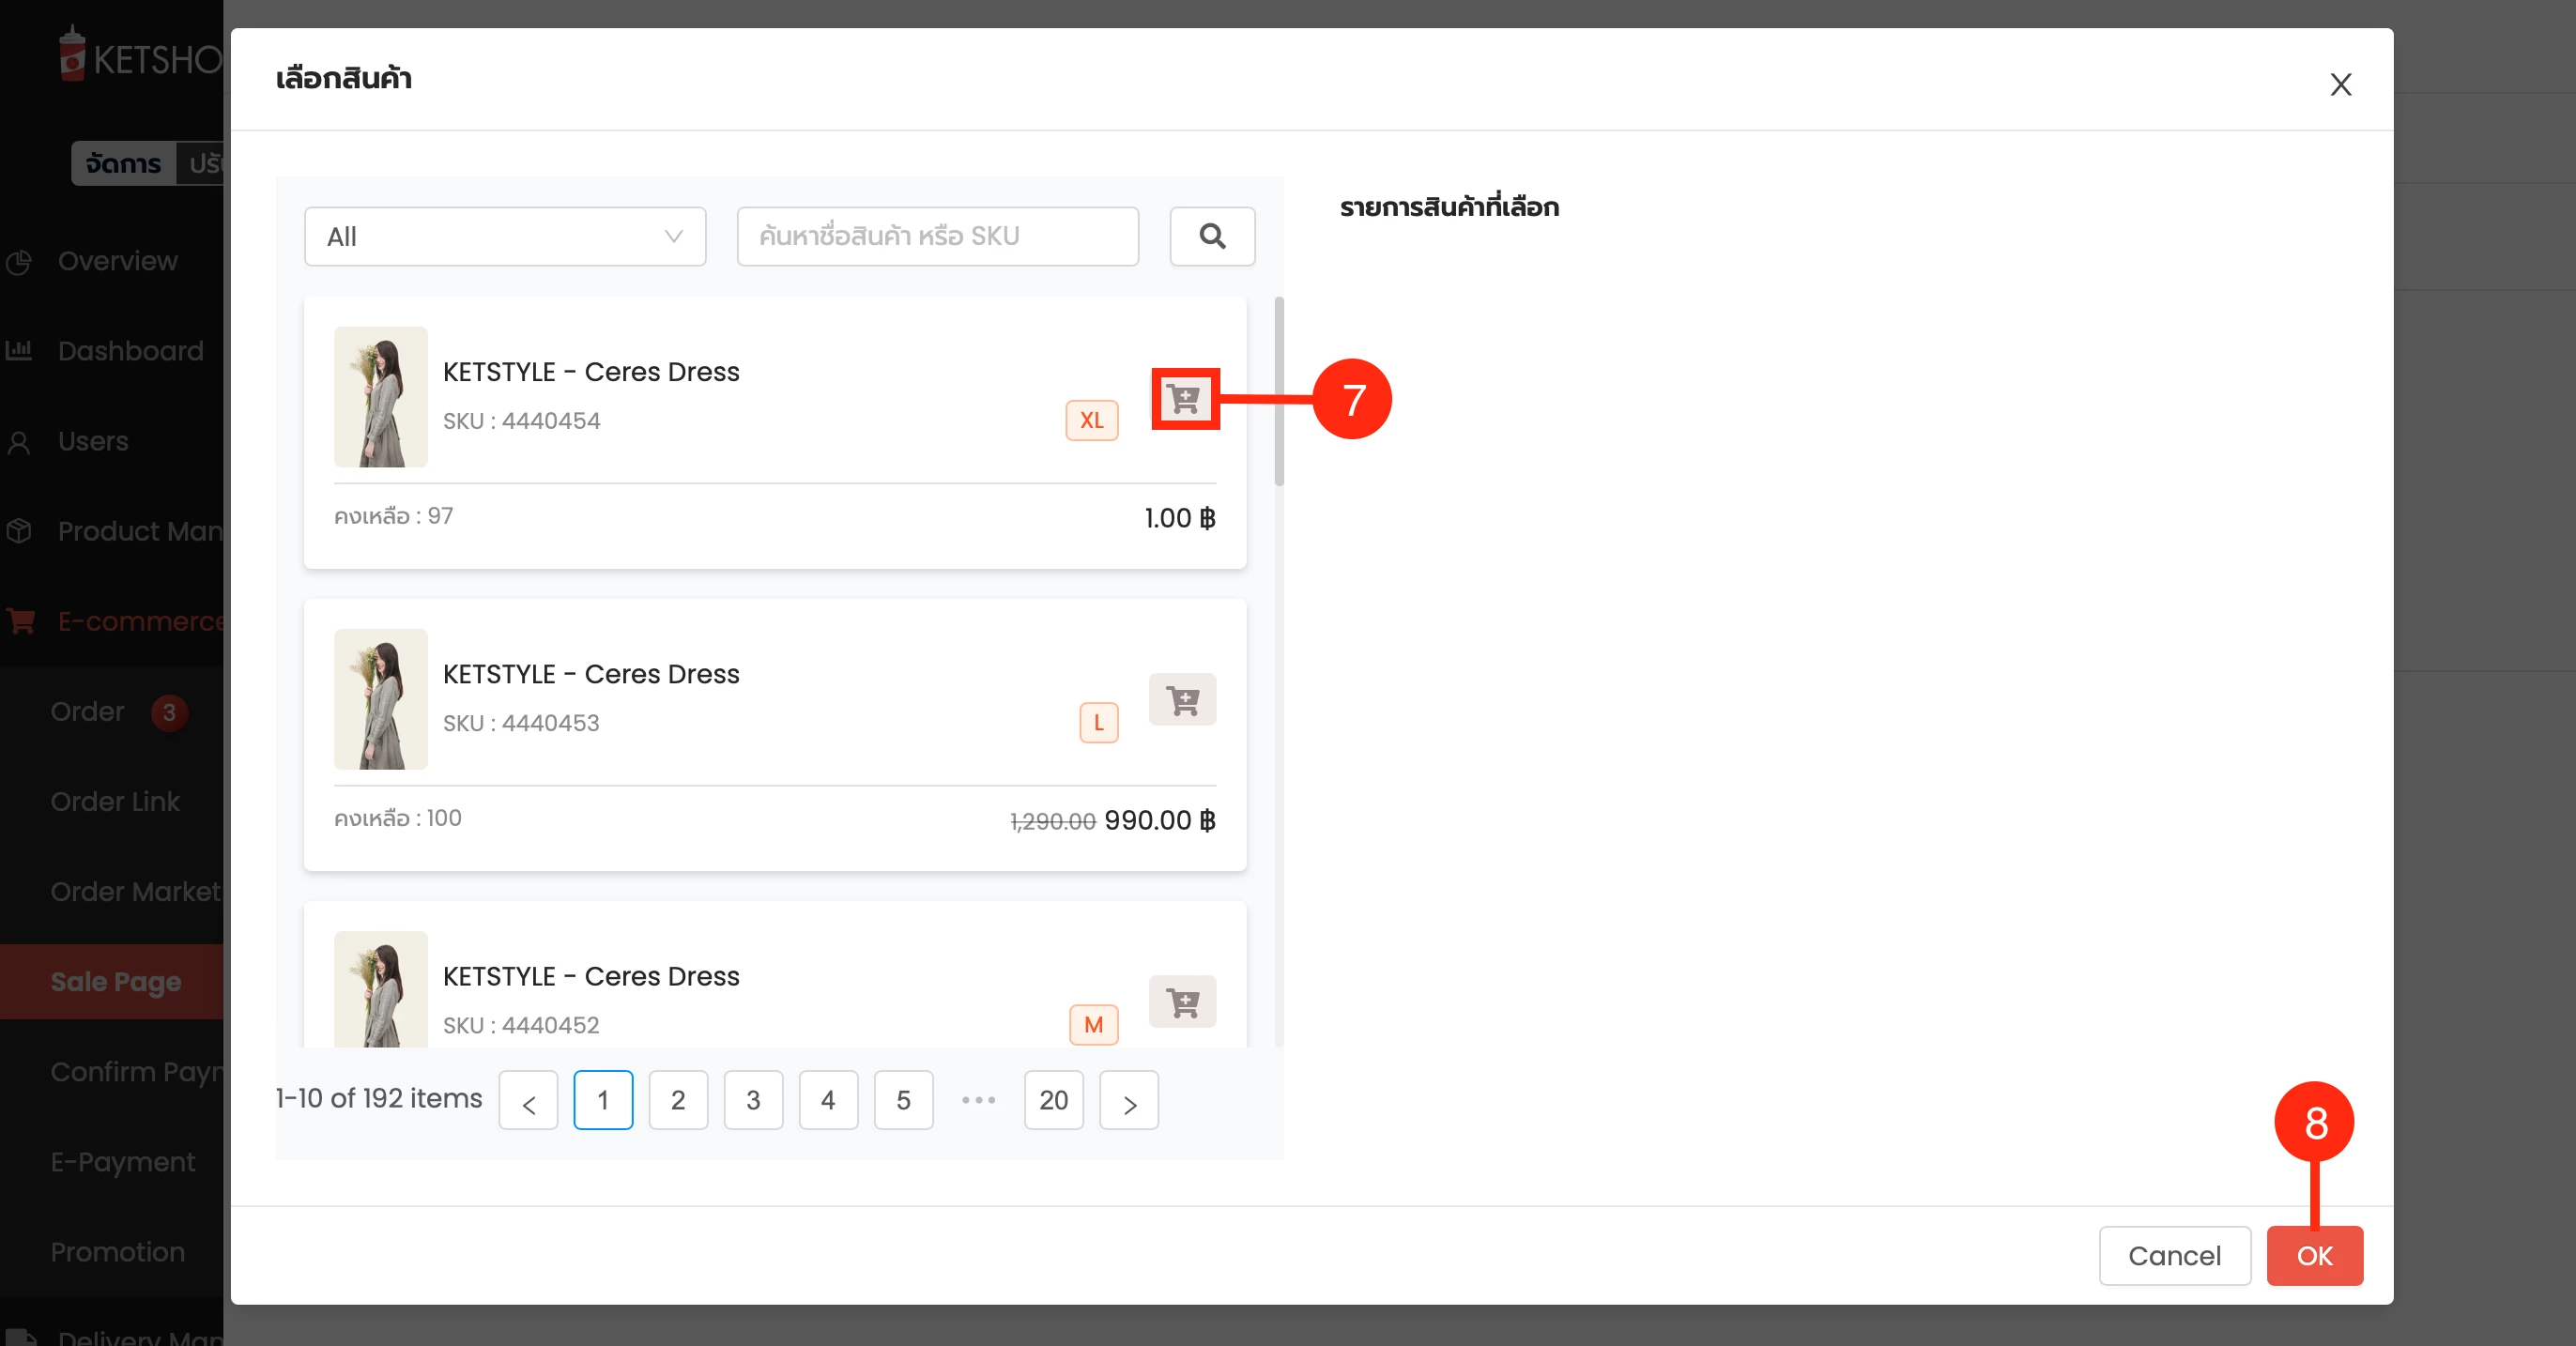
Task: Click the จัดการ tab in the sidebar
Action: tap(123, 163)
